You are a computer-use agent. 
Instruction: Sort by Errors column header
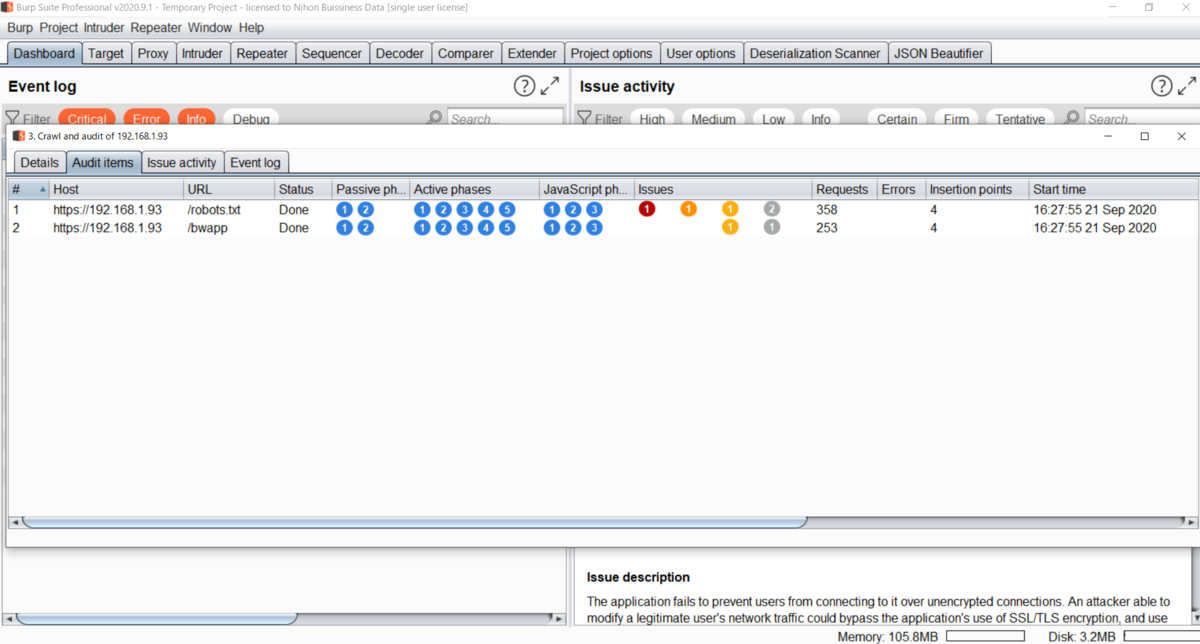[901, 189]
